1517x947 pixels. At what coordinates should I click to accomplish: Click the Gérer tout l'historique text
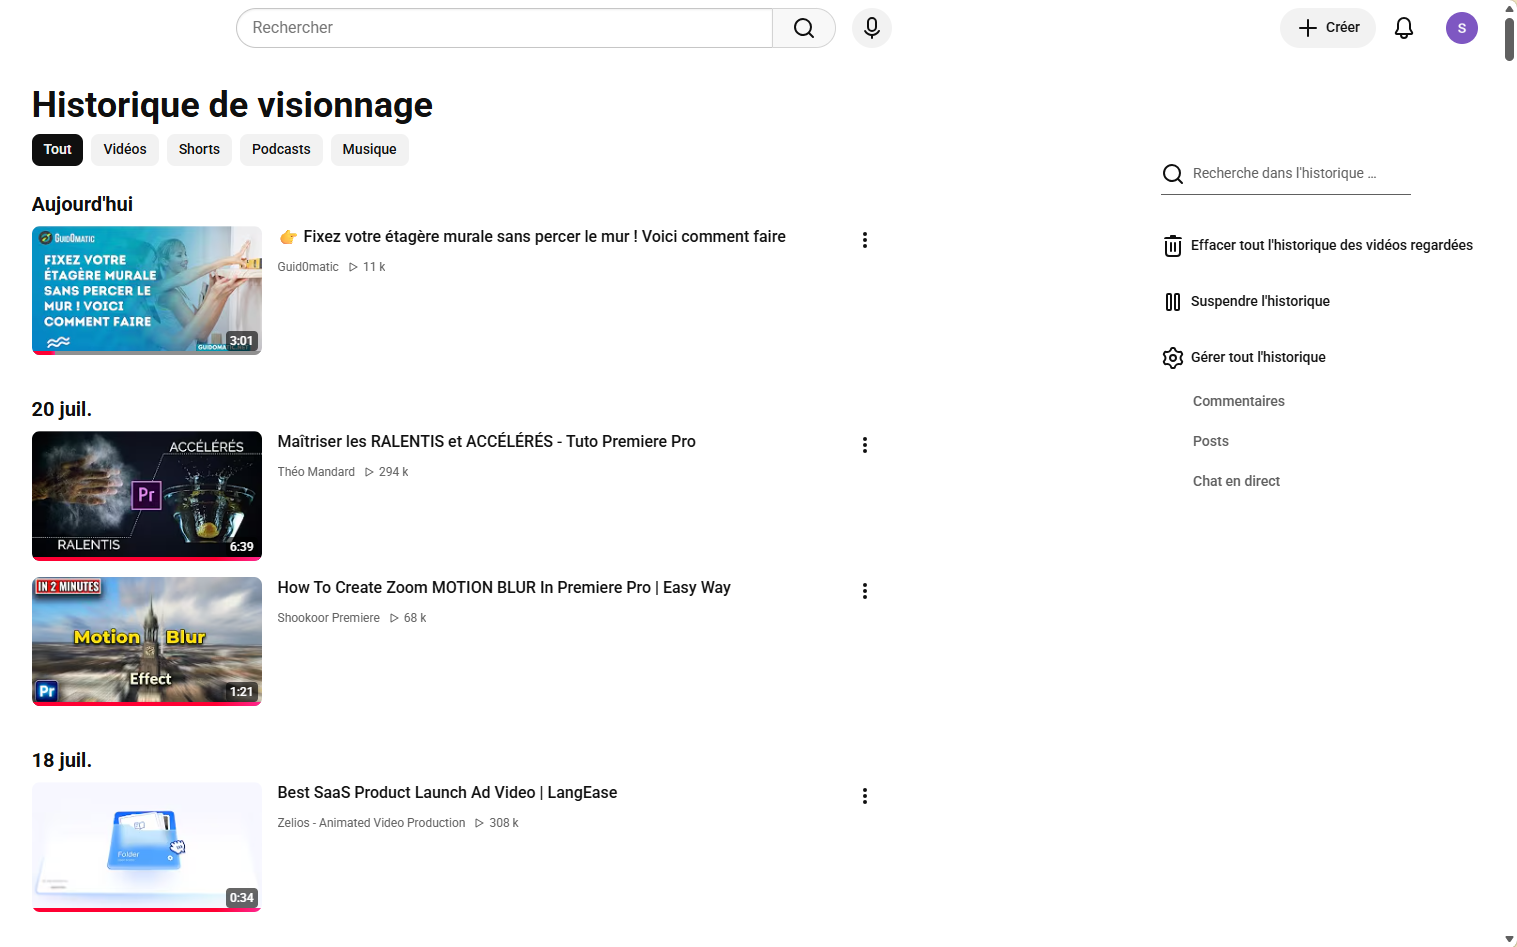(1258, 357)
